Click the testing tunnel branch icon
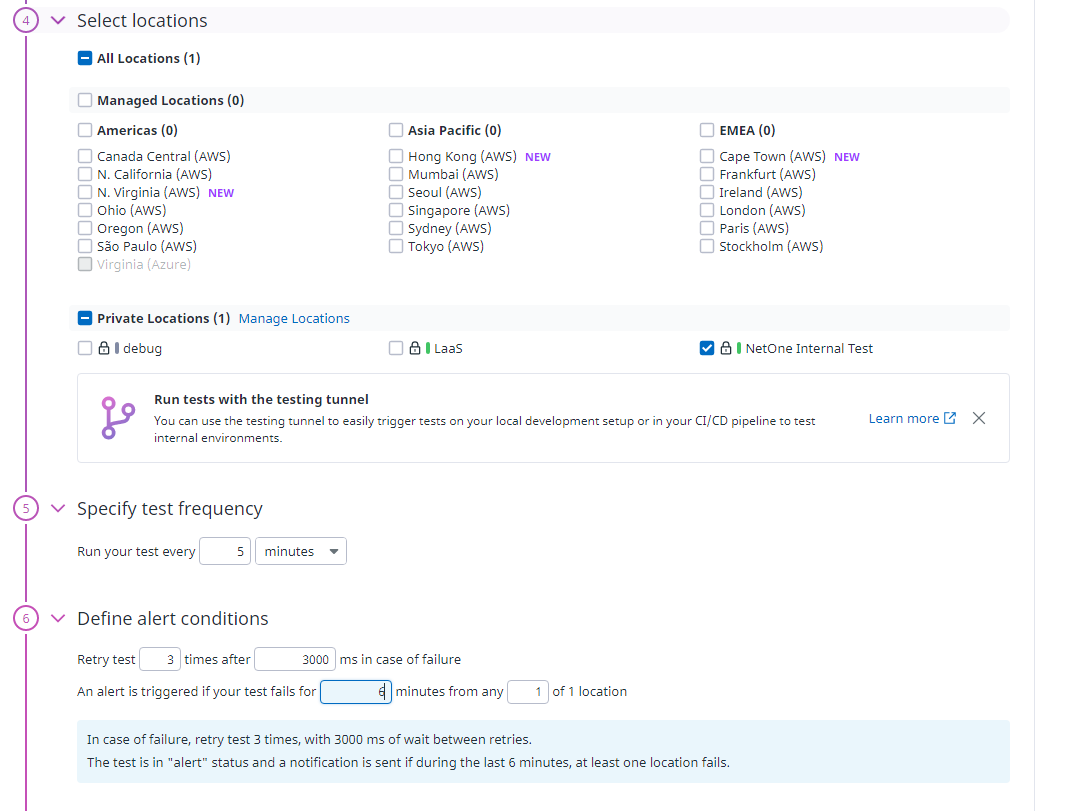Screen dimensions: 1074x811 point(118,417)
